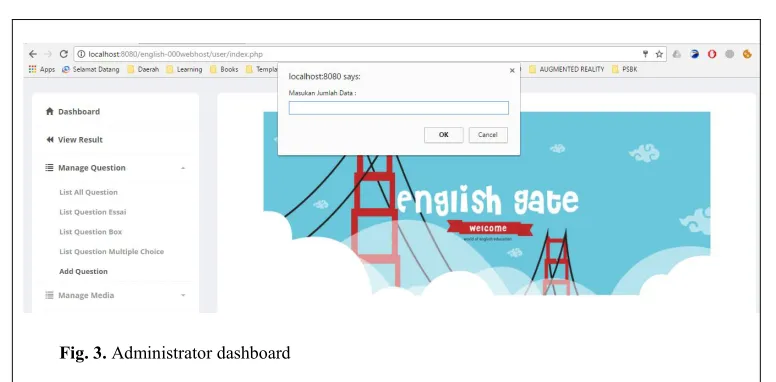Click the Masukan Jumlah Data input field

[398, 108]
